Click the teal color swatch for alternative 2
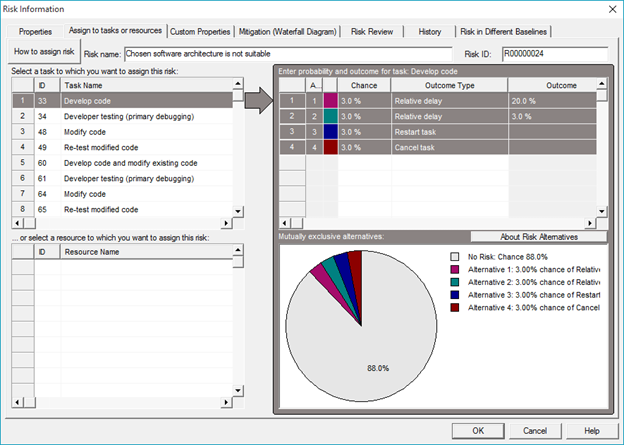624x445 pixels. [x=331, y=116]
